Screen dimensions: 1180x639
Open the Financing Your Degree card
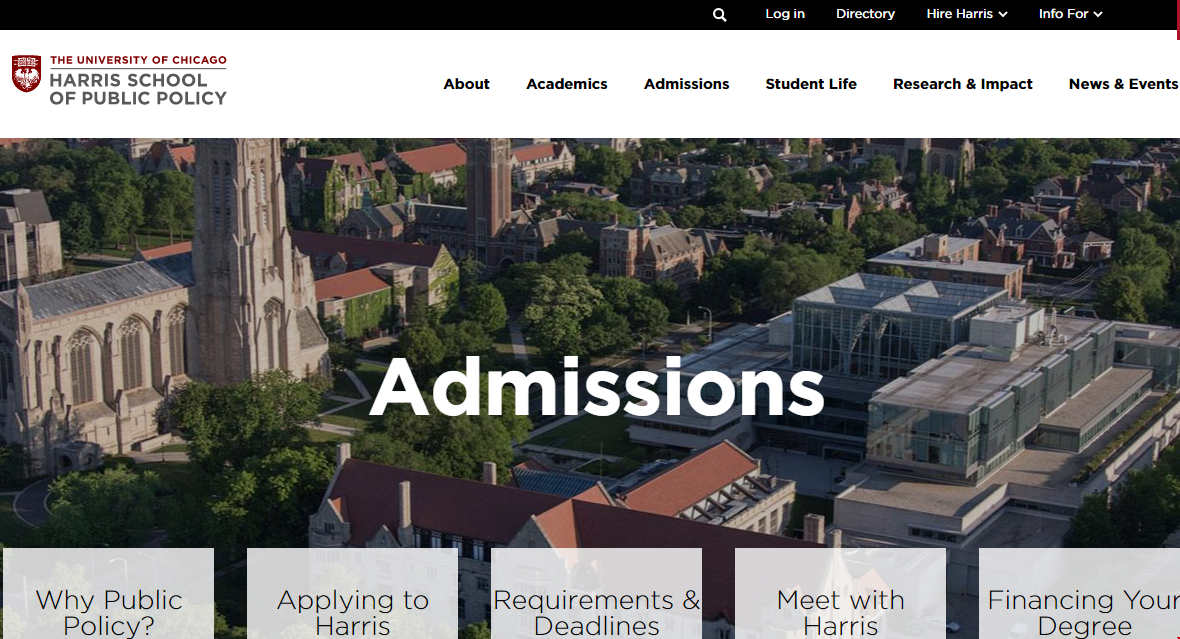[x=1079, y=594]
